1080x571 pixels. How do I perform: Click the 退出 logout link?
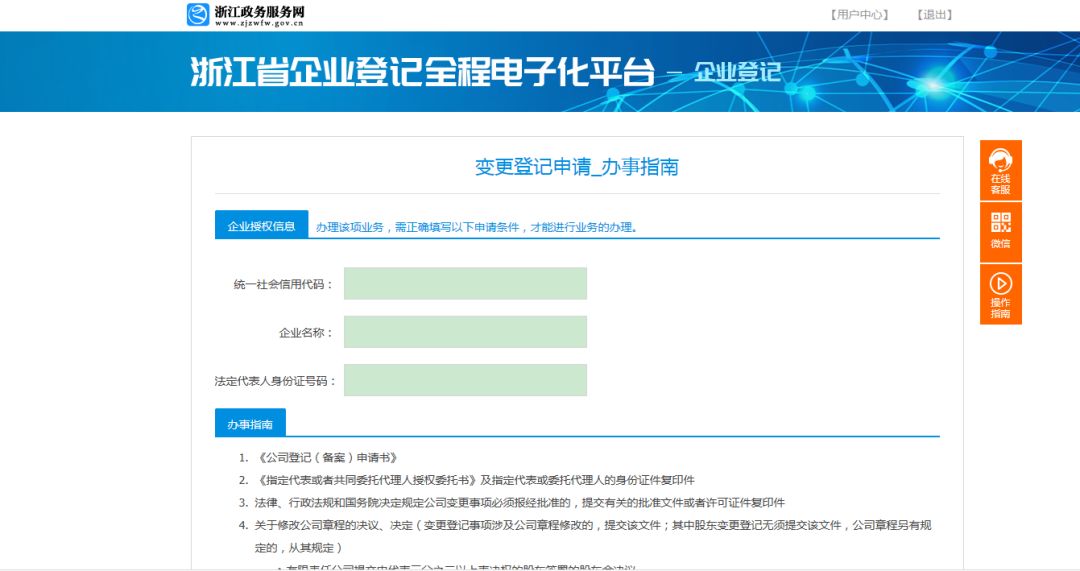934,14
